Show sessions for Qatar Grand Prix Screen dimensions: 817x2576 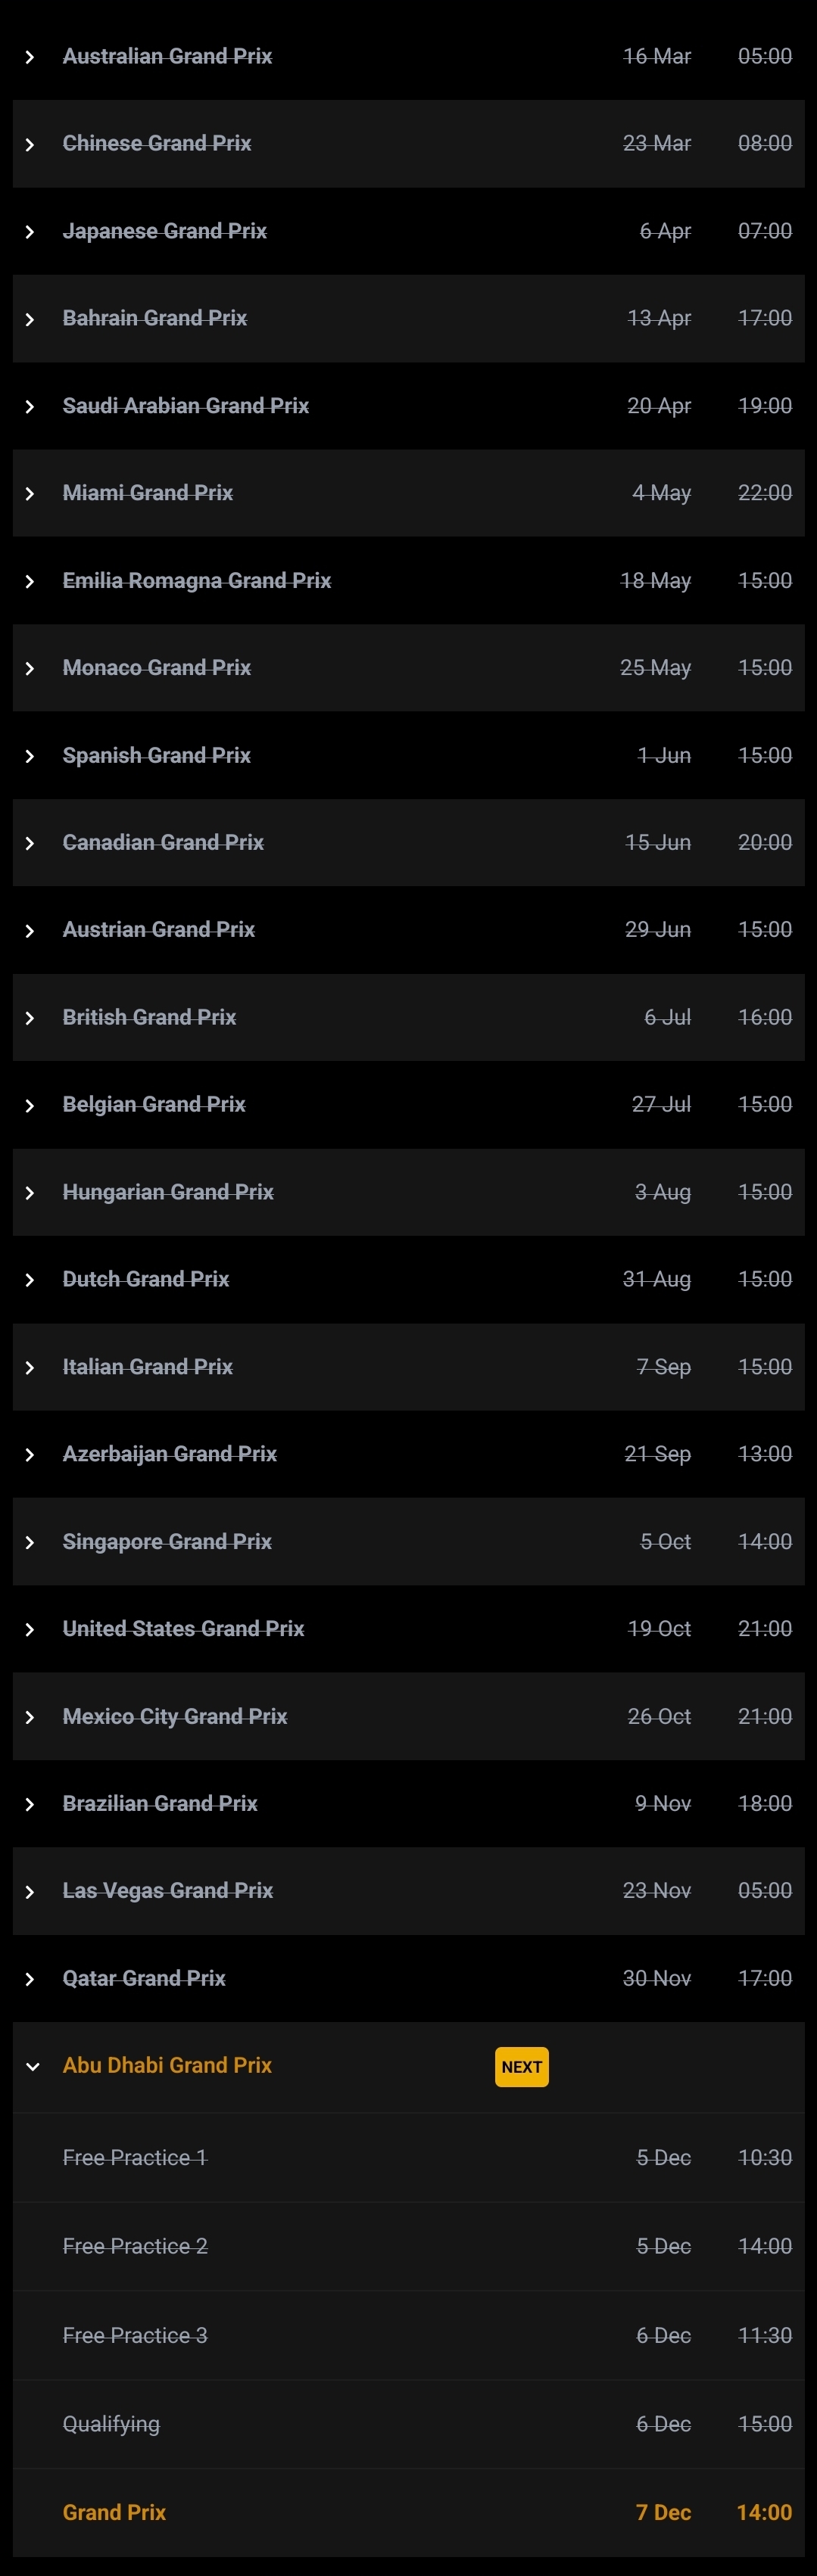tap(30, 1979)
